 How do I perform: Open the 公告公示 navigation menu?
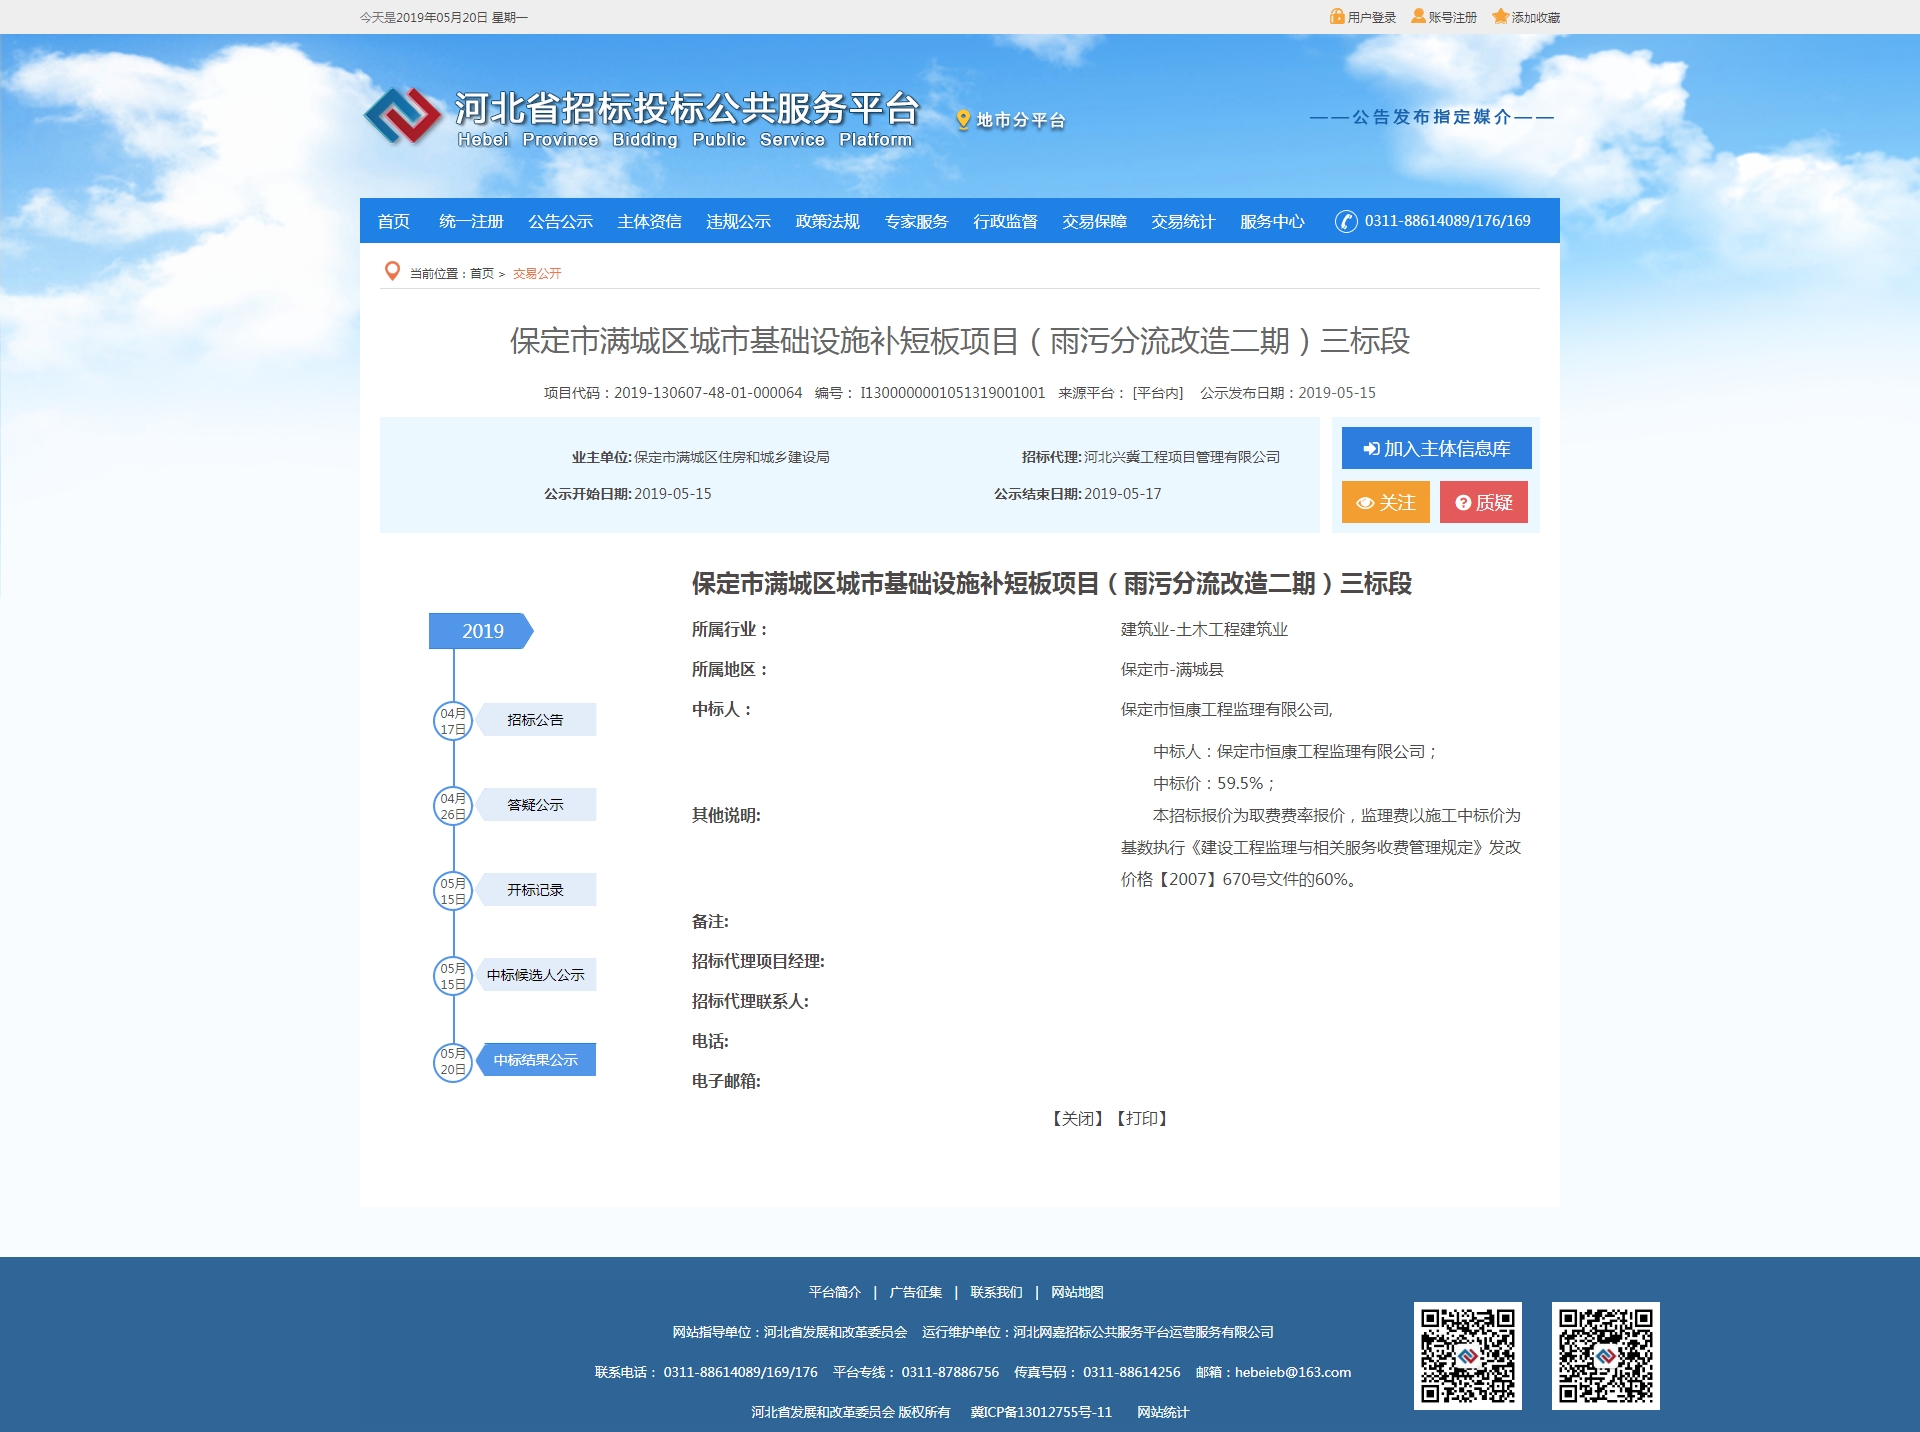point(560,221)
